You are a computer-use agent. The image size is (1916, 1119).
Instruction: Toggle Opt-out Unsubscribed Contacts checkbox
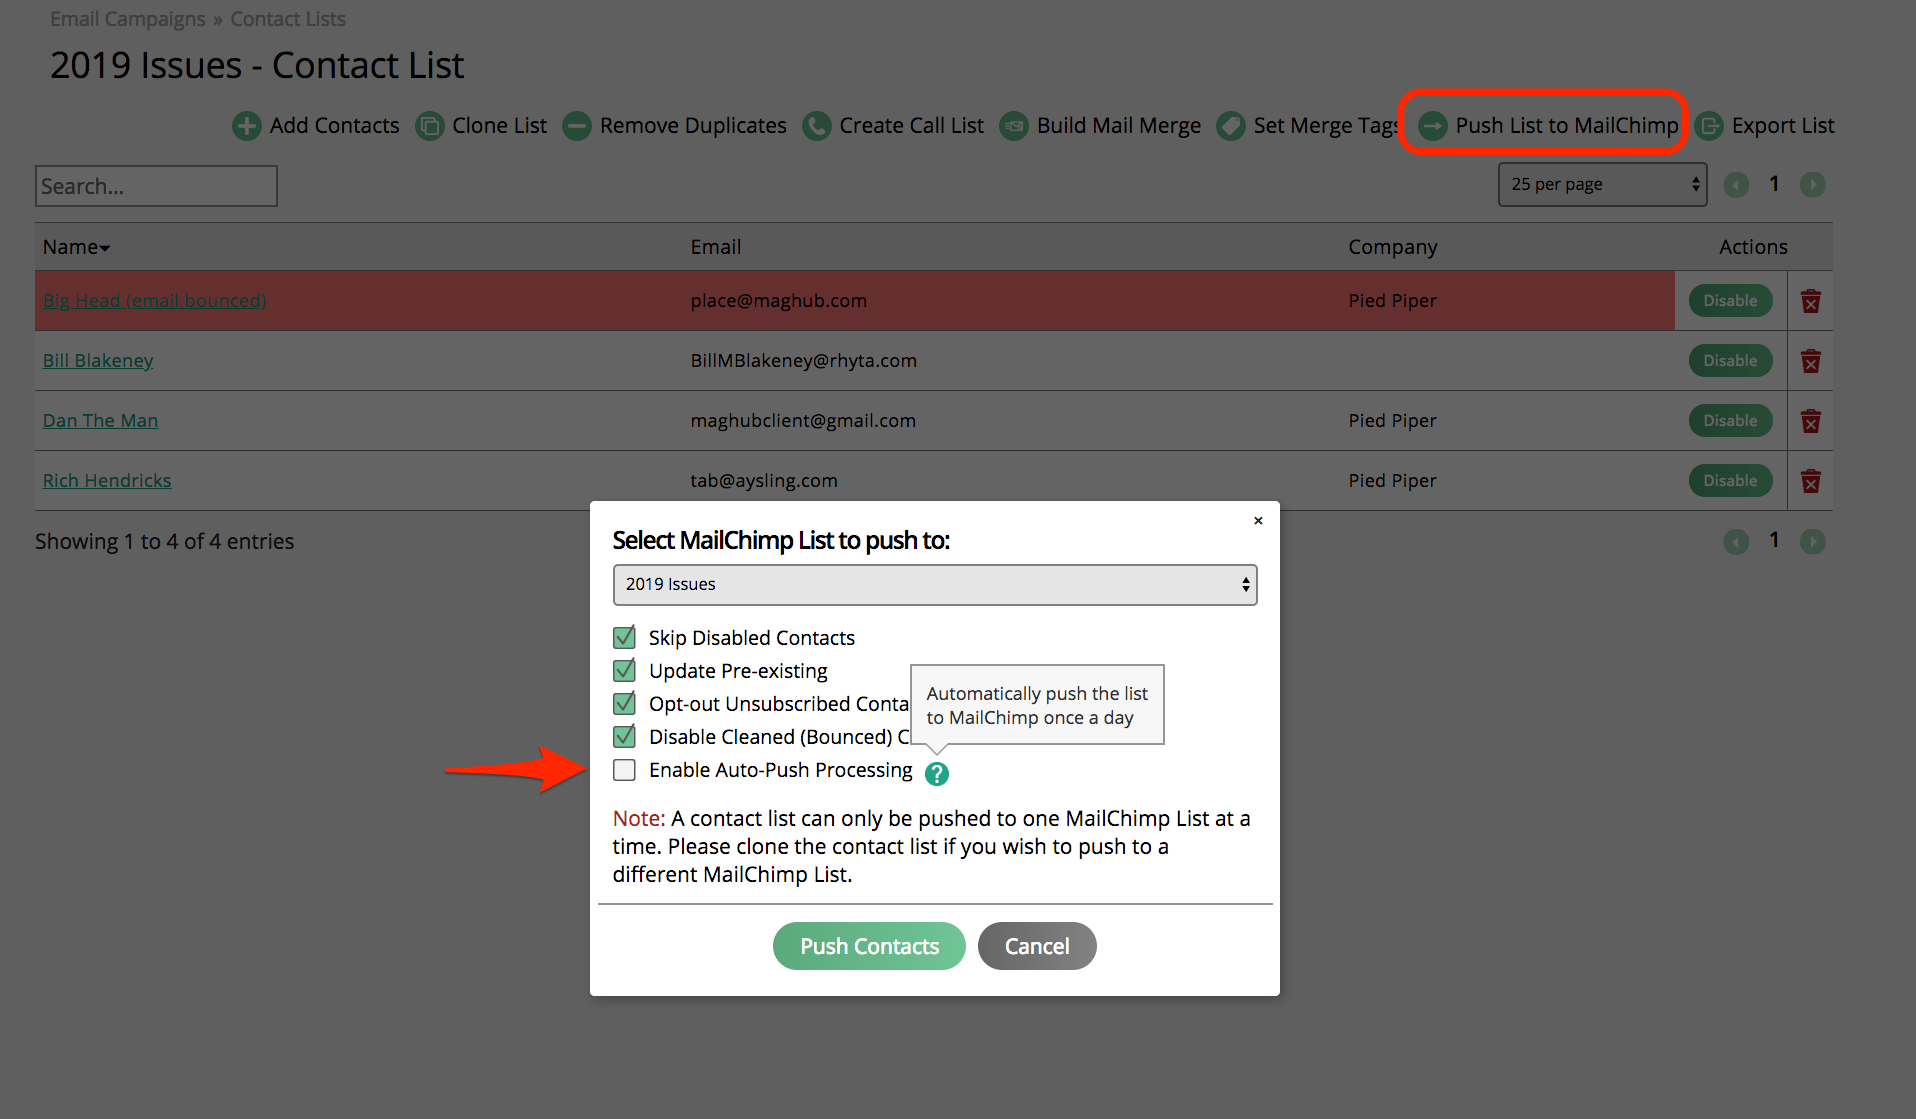click(x=625, y=704)
